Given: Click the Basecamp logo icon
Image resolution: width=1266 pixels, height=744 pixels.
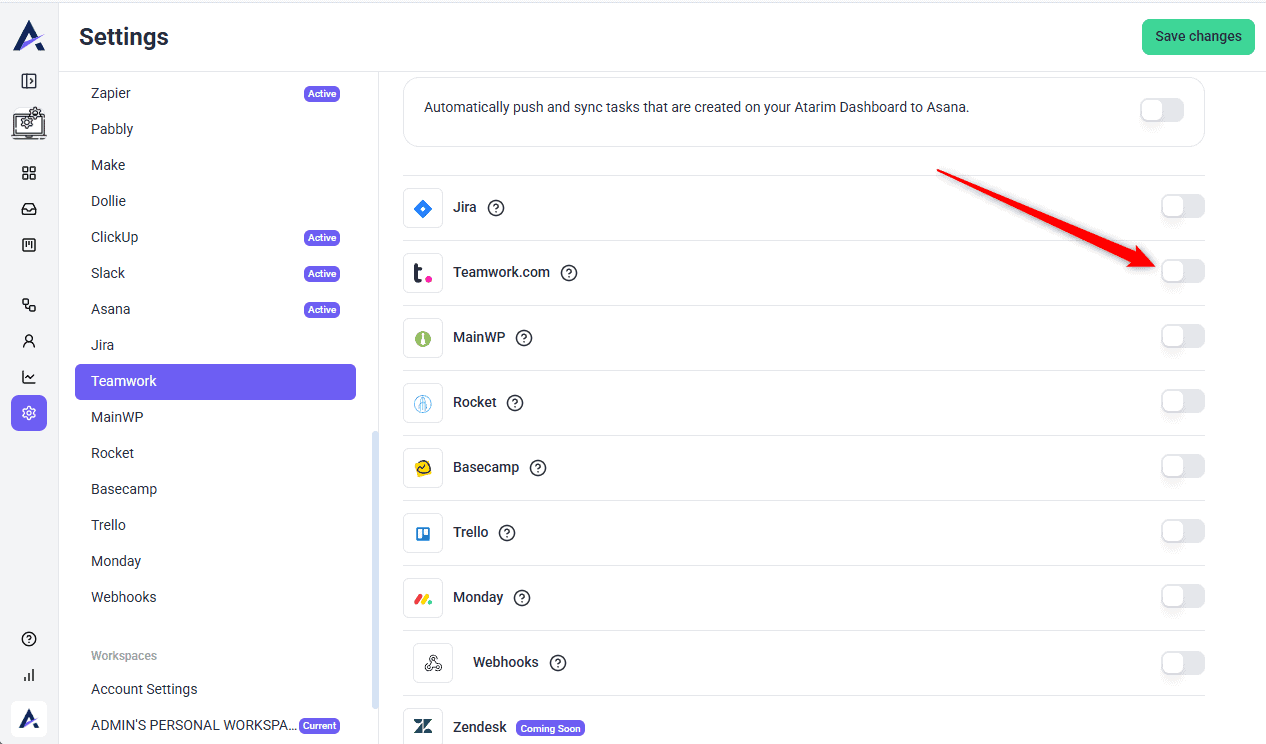Looking at the screenshot, I should pos(423,468).
